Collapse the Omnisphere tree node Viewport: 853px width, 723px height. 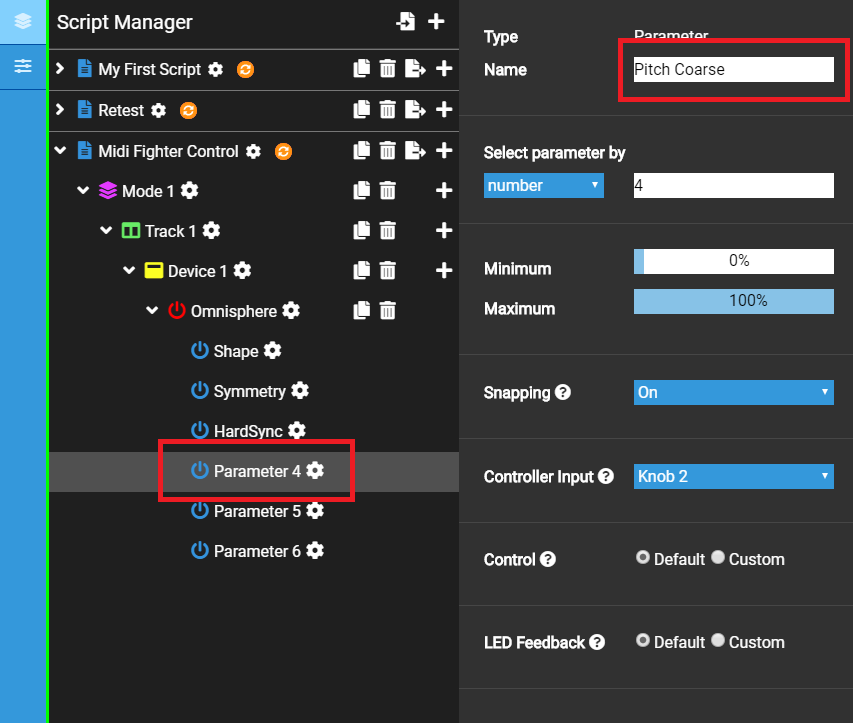(152, 311)
